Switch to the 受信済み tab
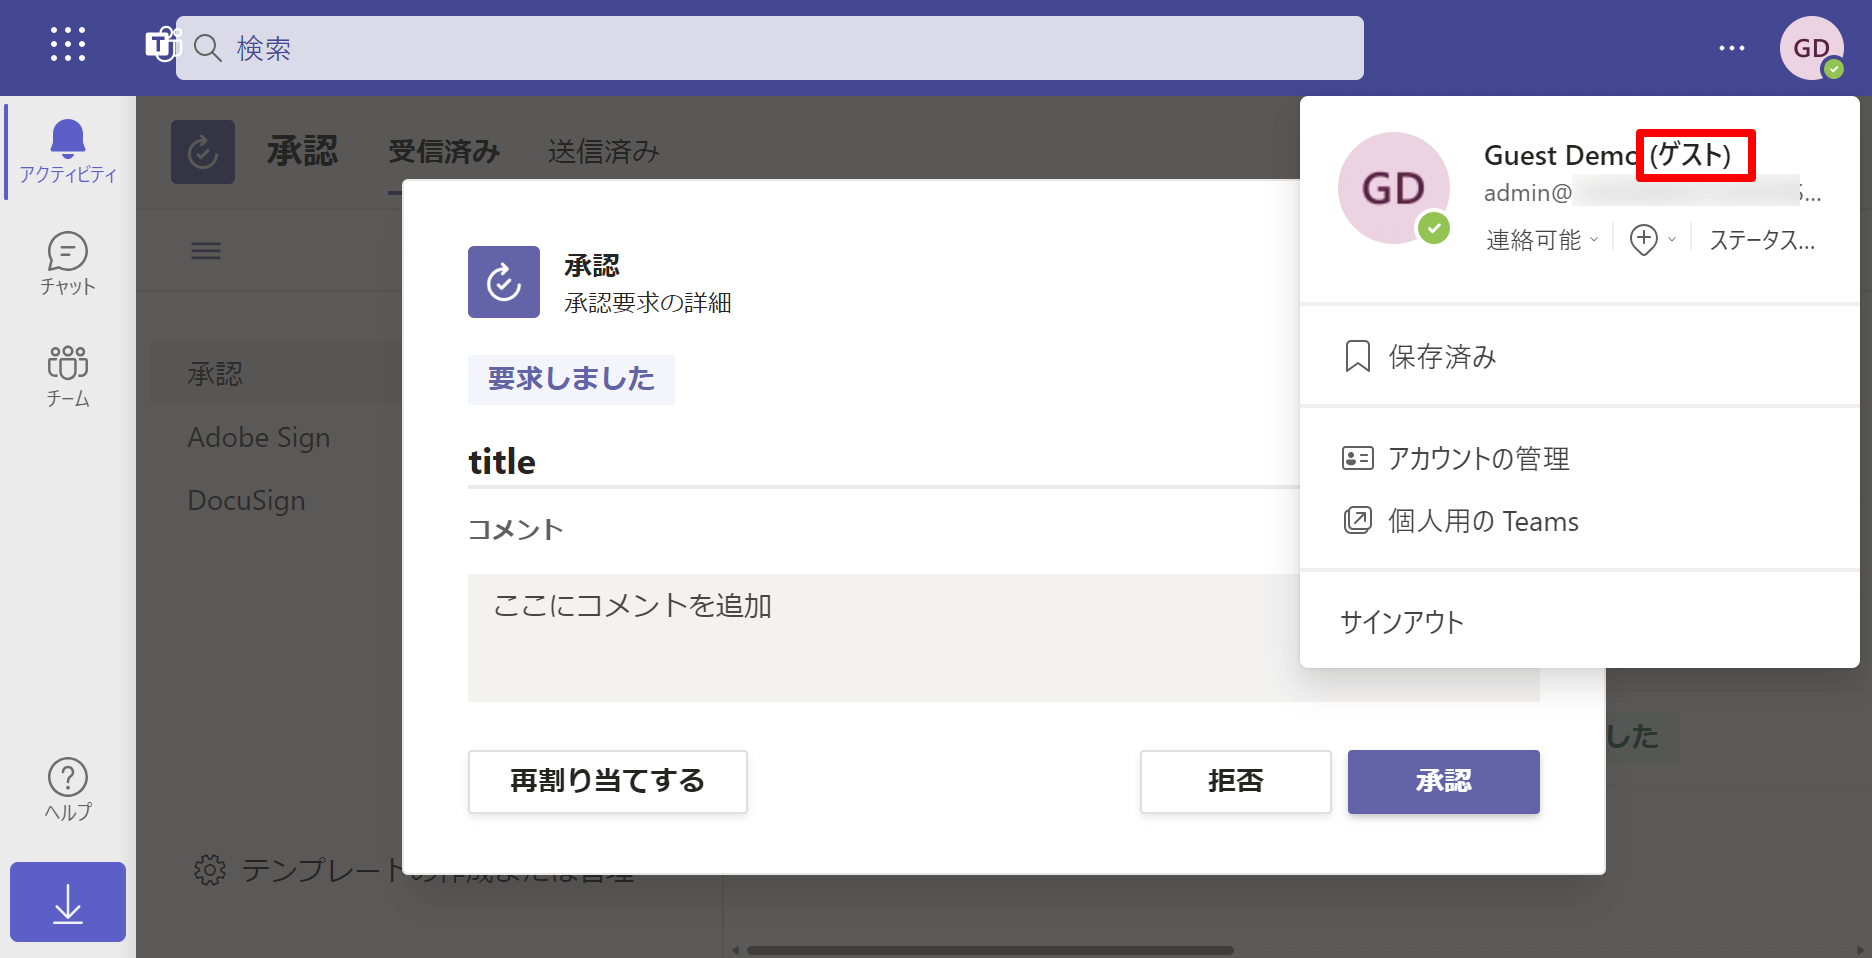 (x=444, y=152)
